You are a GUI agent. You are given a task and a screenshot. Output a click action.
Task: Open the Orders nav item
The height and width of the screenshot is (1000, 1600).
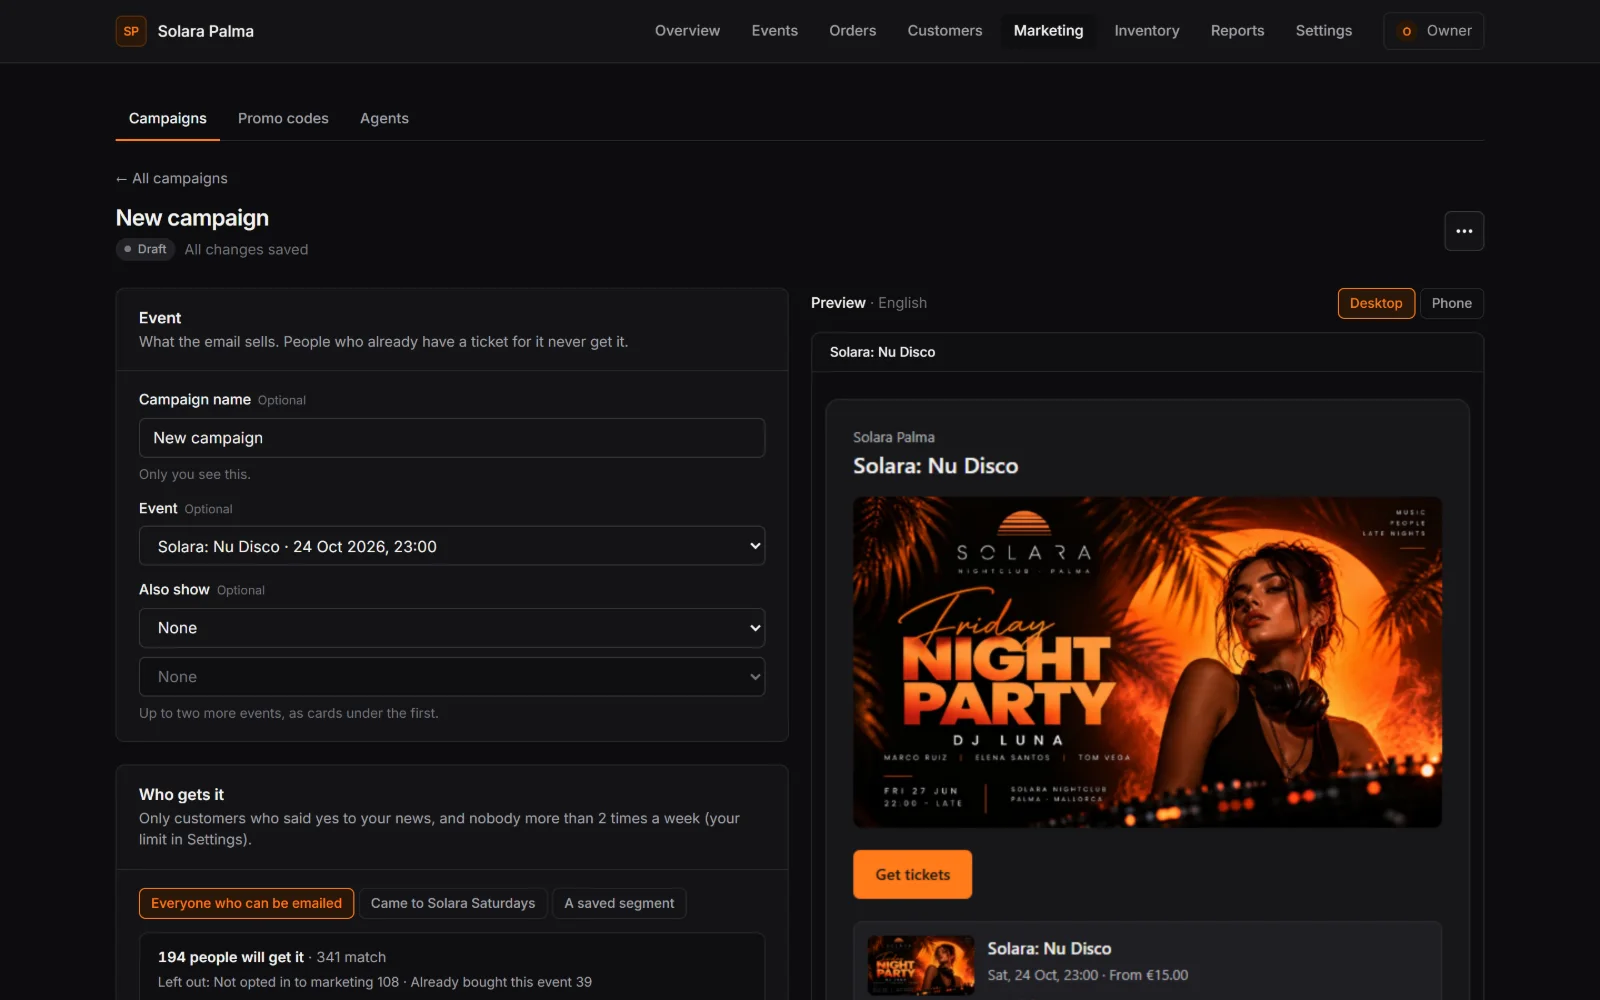click(x=853, y=31)
